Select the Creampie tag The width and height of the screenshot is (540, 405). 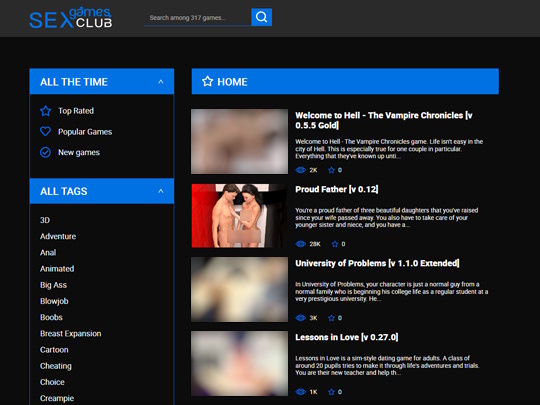point(57,398)
